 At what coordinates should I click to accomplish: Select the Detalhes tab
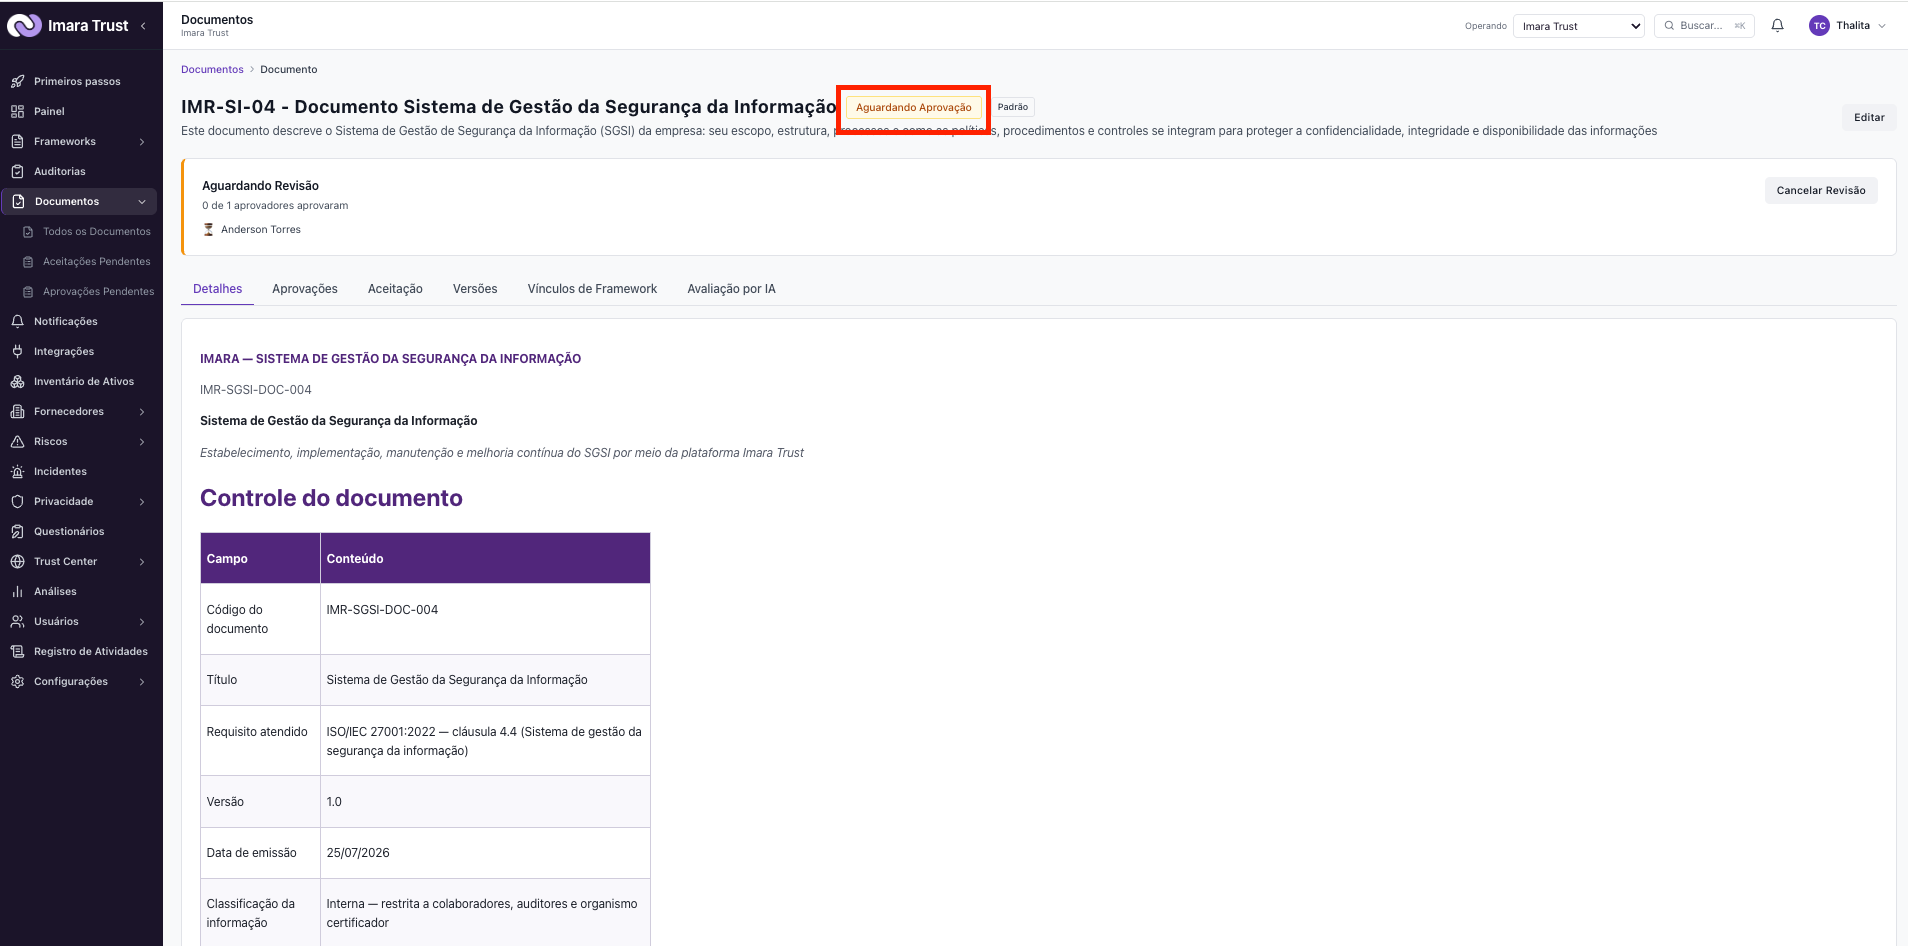click(x=217, y=289)
